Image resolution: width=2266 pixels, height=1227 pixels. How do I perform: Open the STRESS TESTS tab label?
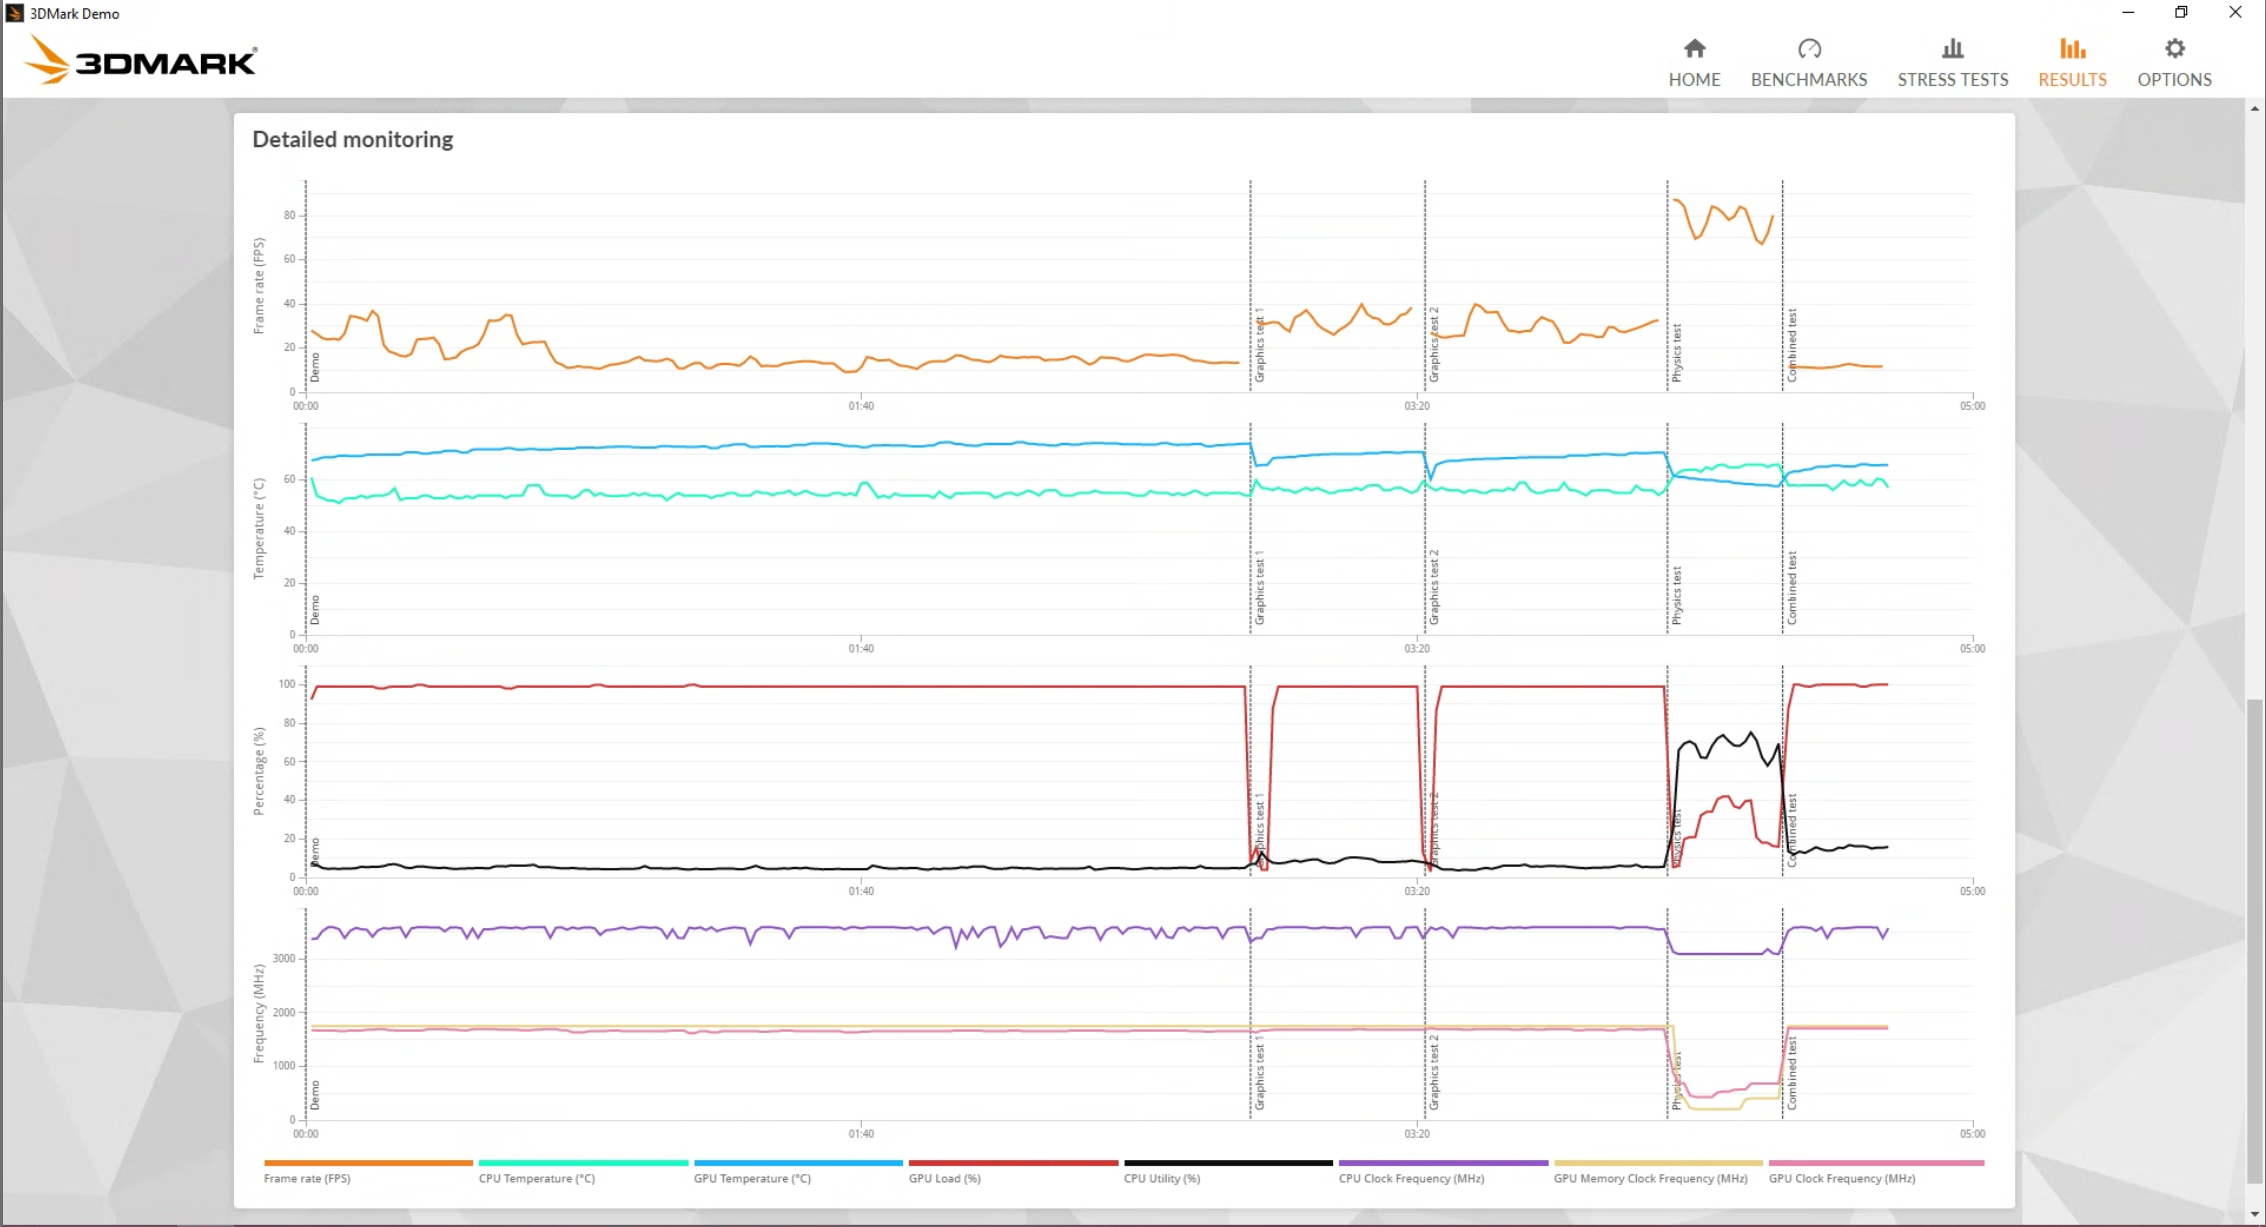(x=1952, y=80)
